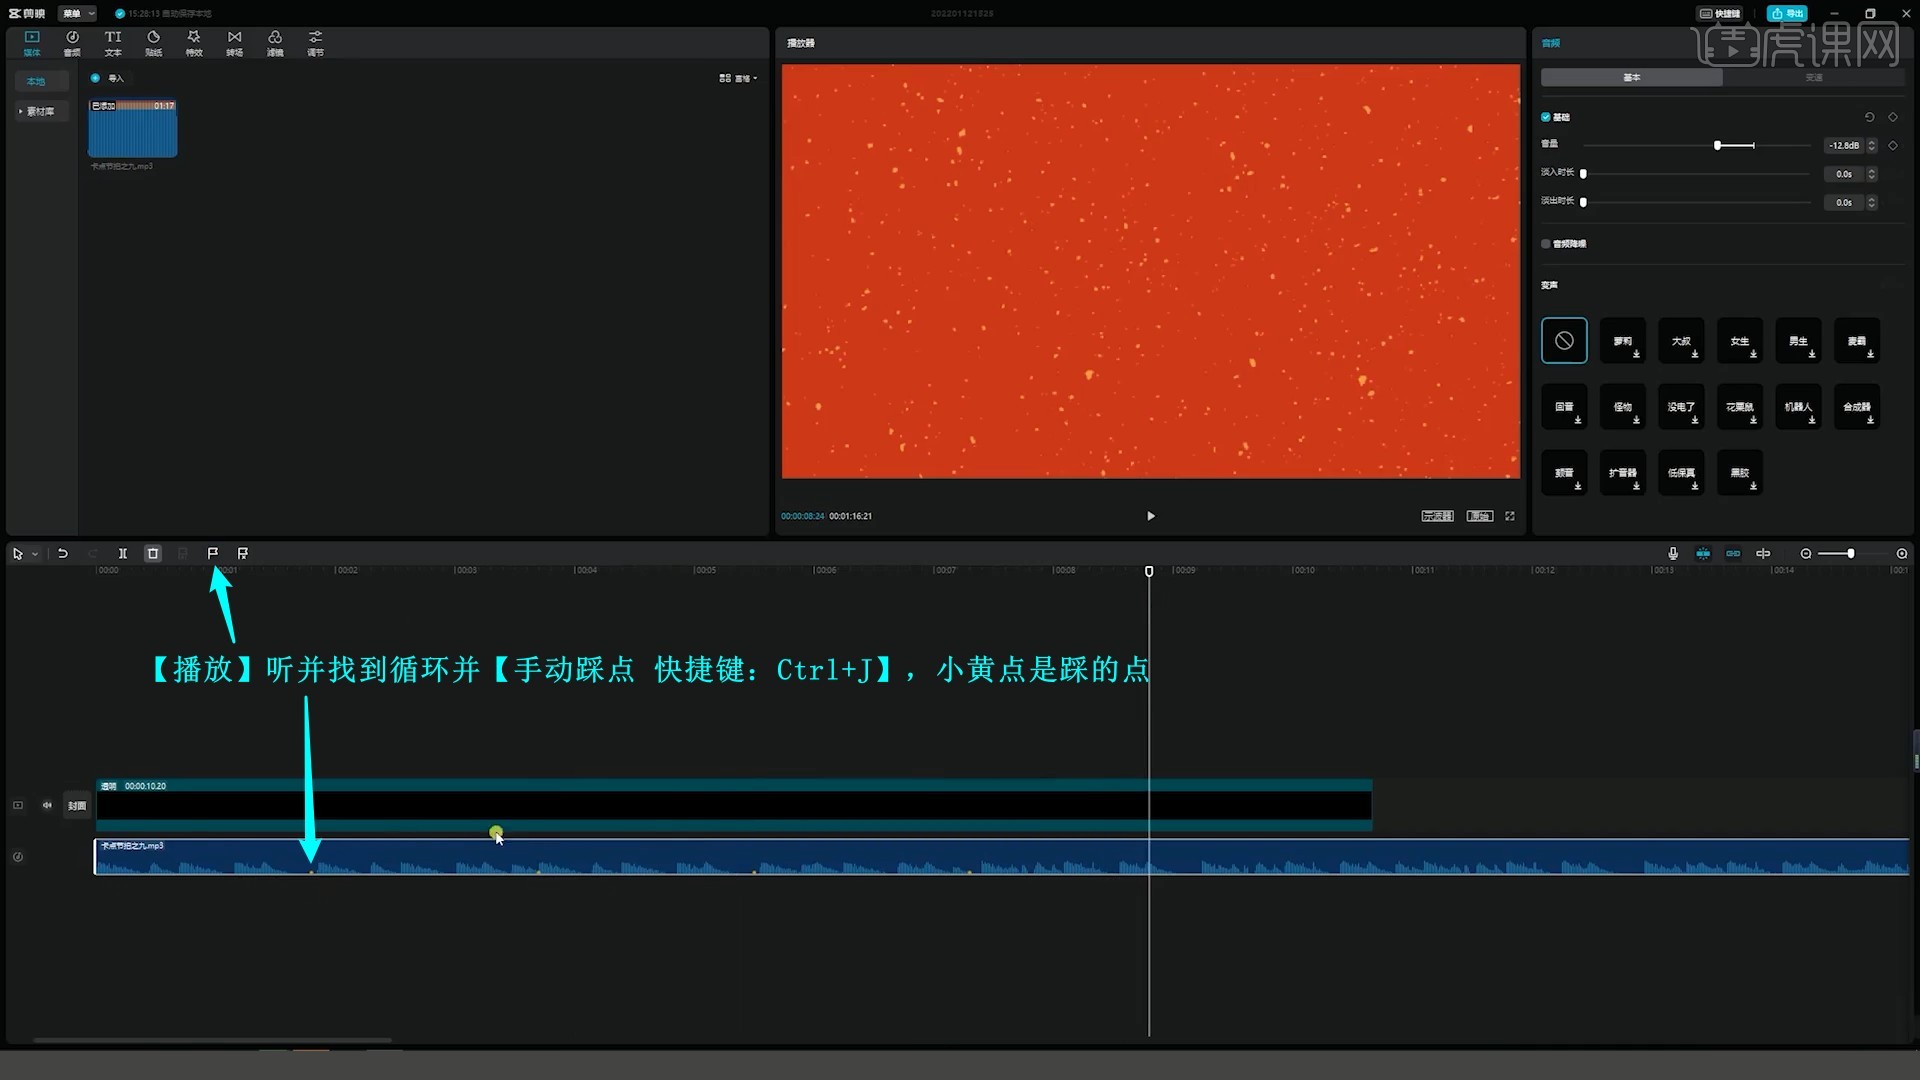Select the no voice-change option

[x=1564, y=341]
